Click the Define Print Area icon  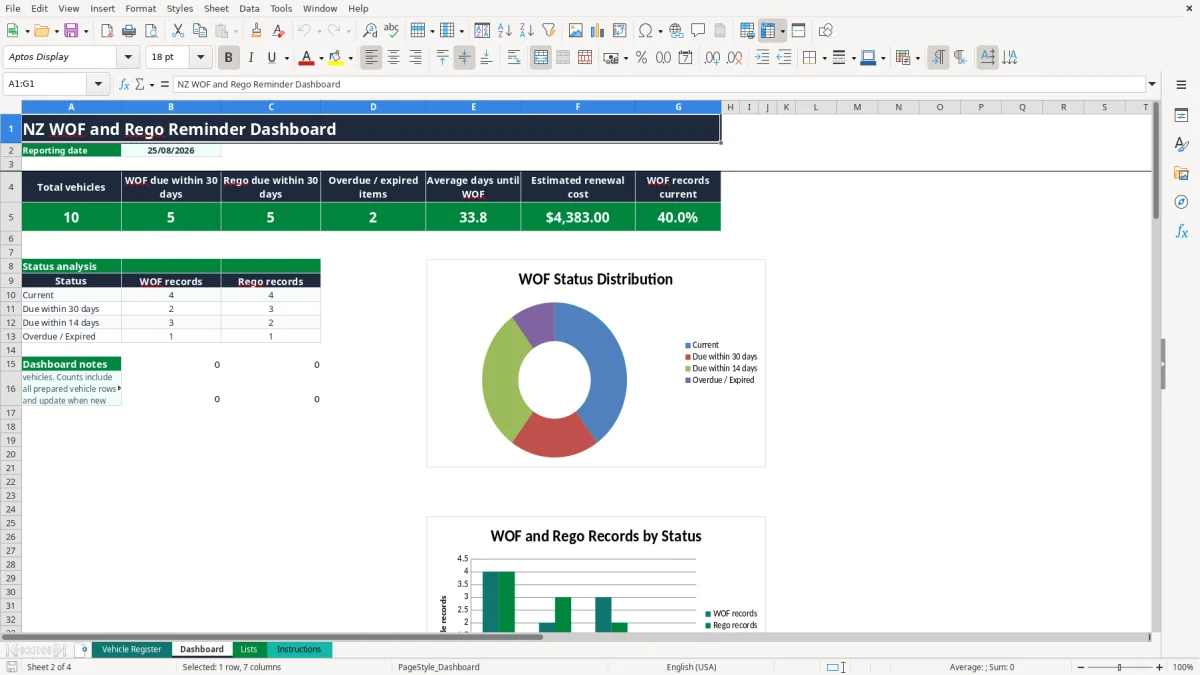pos(747,31)
